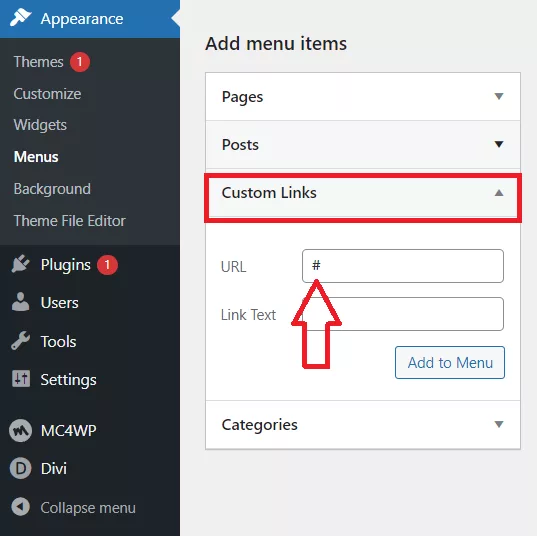Click the URL field label
Image resolution: width=537 pixels, height=536 pixels.
pos(234,266)
